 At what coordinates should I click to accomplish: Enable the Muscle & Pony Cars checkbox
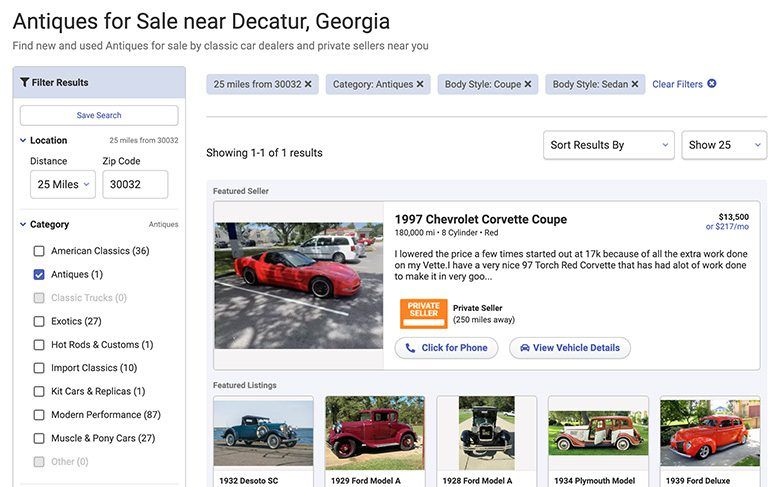pos(39,439)
